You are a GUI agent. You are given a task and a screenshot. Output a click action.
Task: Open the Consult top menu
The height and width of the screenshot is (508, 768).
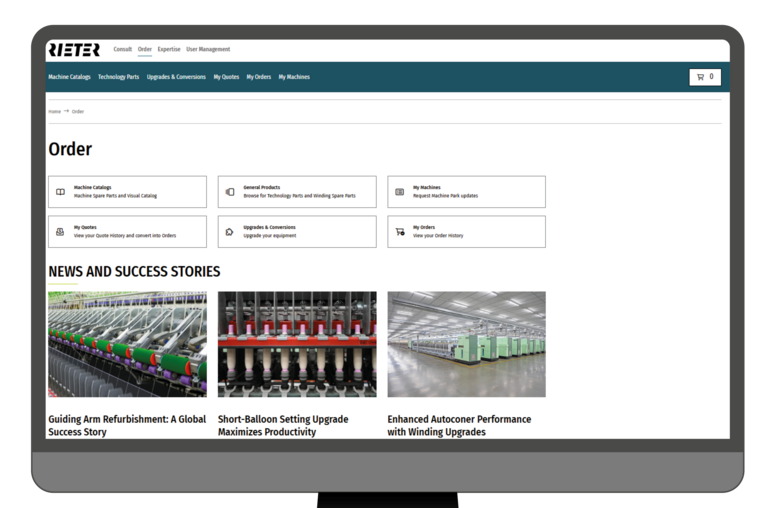pyautogui.click(x=122, y=49)
